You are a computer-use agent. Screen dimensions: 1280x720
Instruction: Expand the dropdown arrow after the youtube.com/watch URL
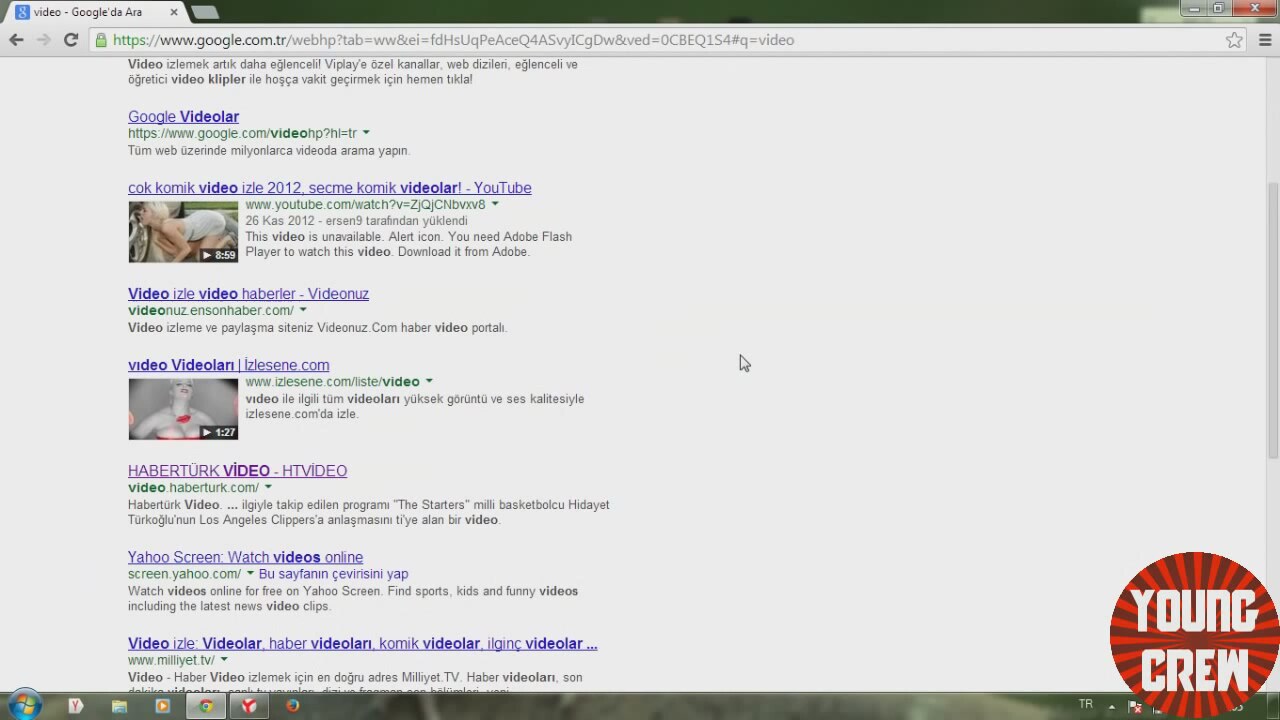494,204
